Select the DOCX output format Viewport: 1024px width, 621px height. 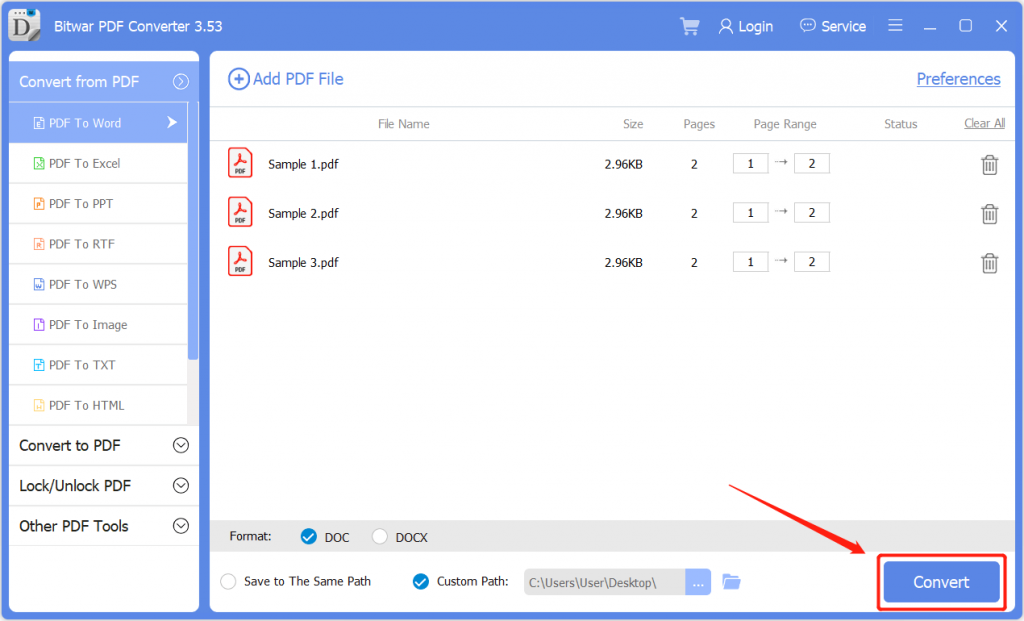(x=380, y=536)
